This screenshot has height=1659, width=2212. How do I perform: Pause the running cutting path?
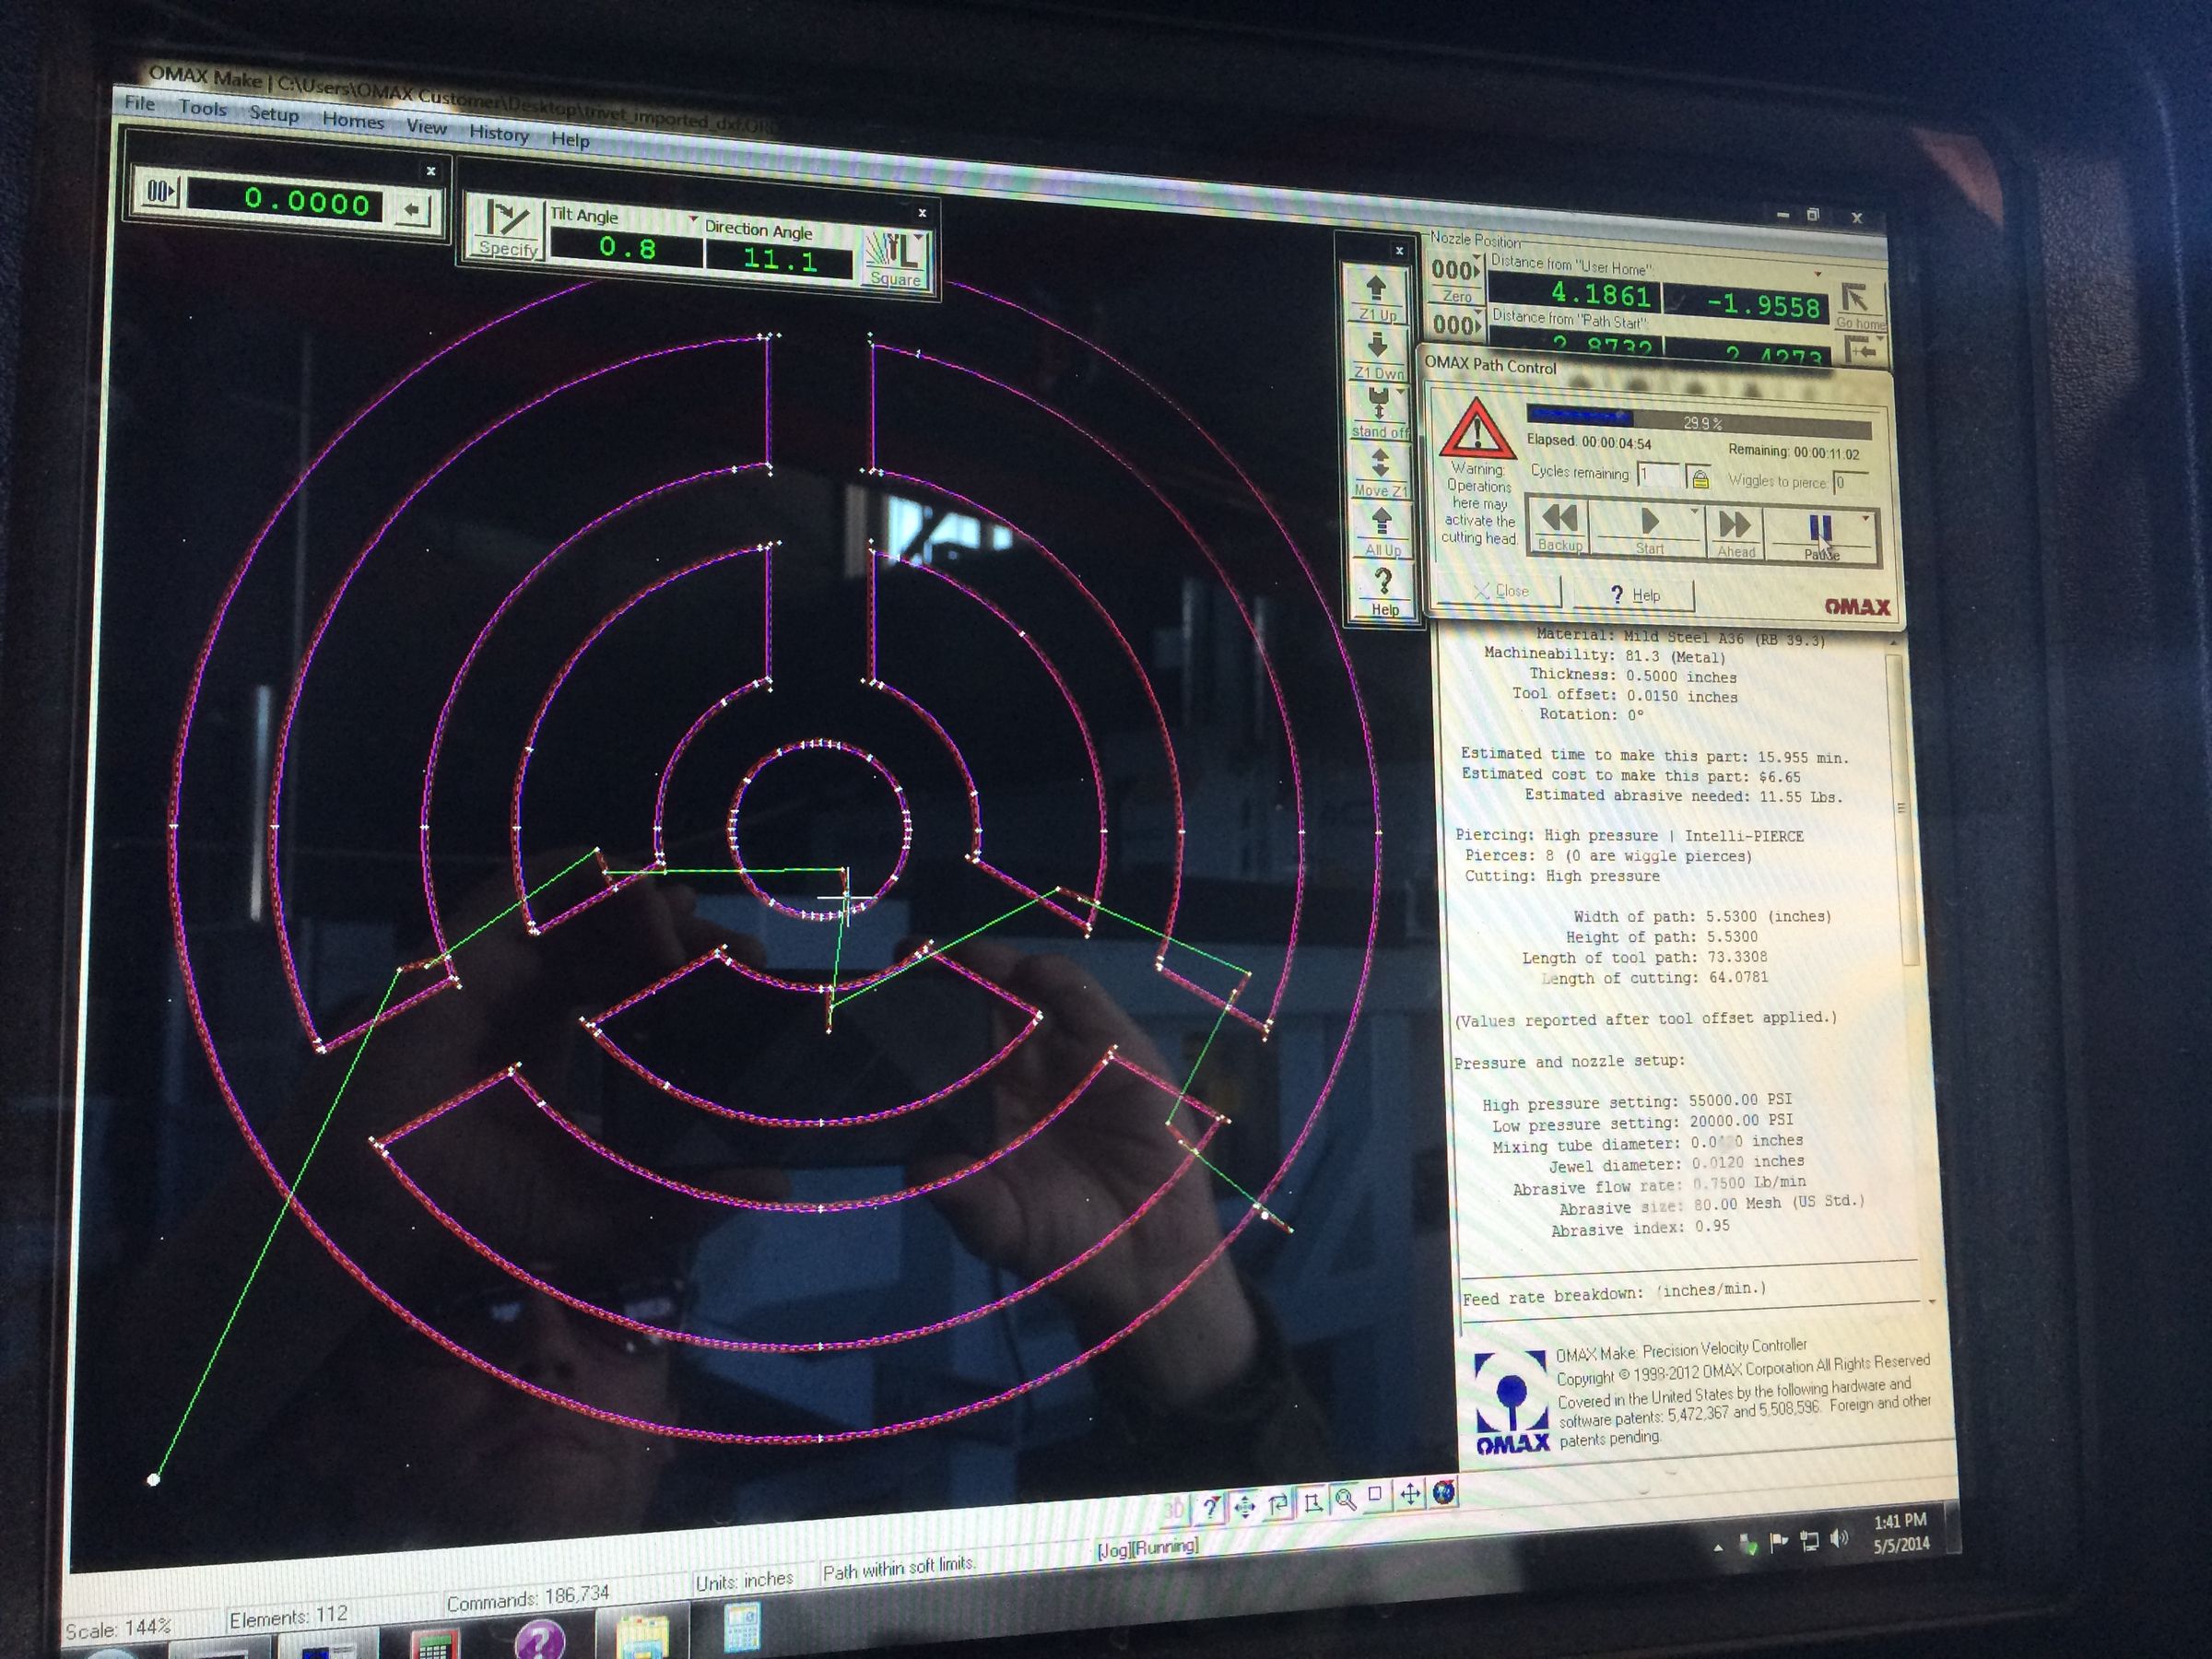(1819, 536)
